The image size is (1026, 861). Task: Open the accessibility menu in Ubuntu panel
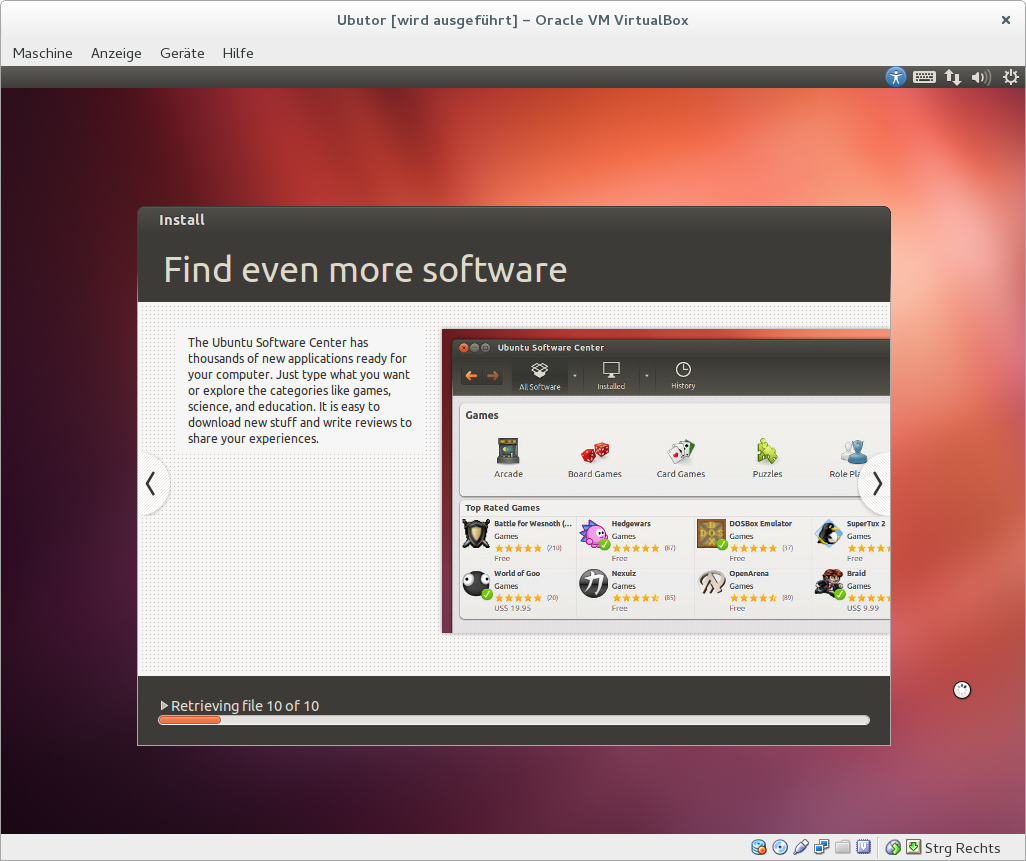pos(895,77)
